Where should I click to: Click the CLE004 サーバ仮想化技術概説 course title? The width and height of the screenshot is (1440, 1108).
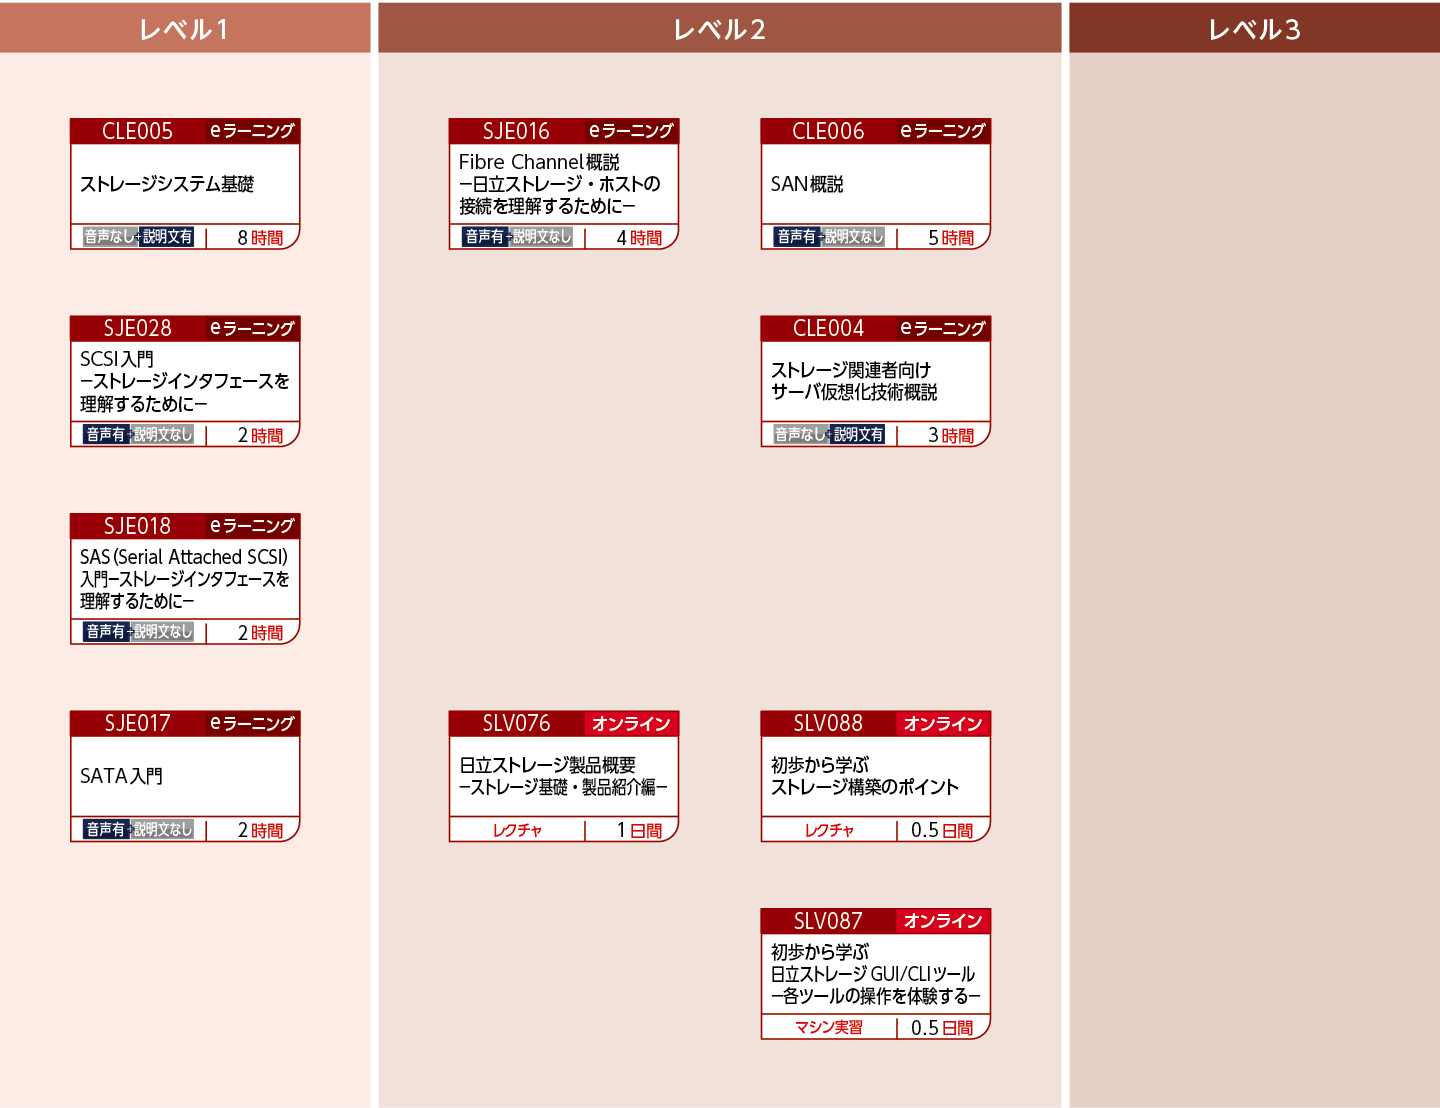click(853, 381)
